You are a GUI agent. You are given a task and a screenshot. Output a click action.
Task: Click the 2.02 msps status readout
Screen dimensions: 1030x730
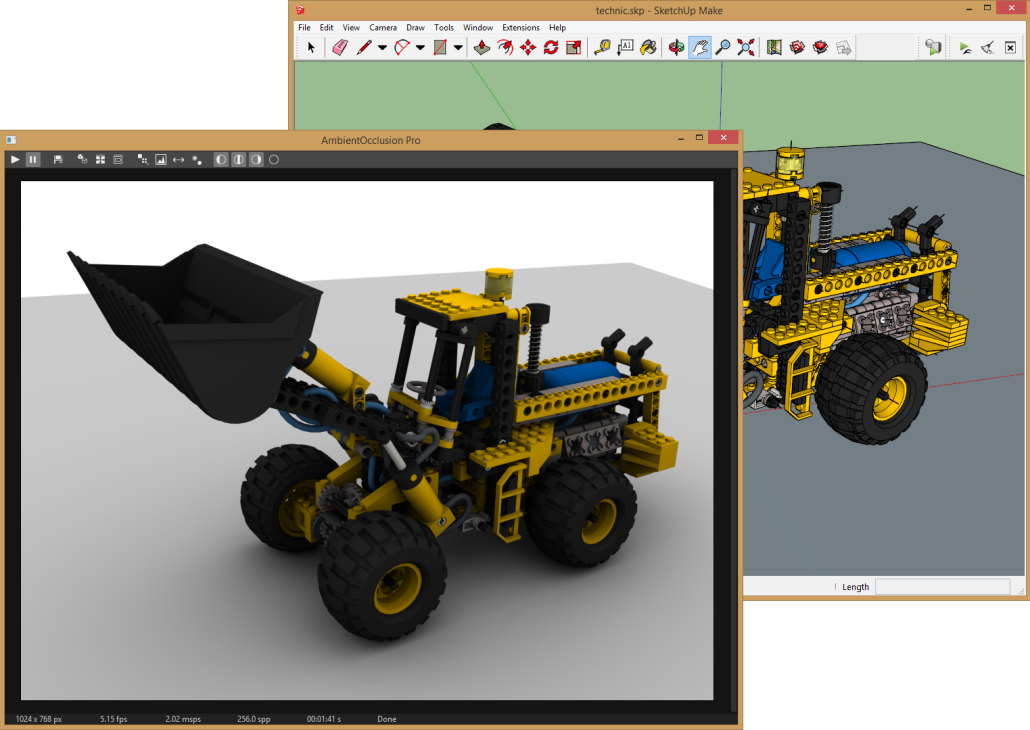point(183,719)
